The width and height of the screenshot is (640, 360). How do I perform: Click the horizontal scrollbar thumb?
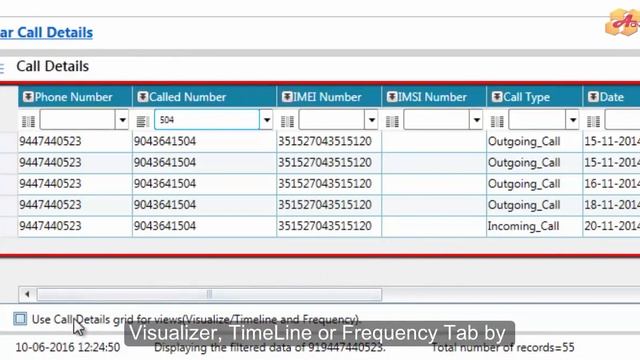point(209,294)
